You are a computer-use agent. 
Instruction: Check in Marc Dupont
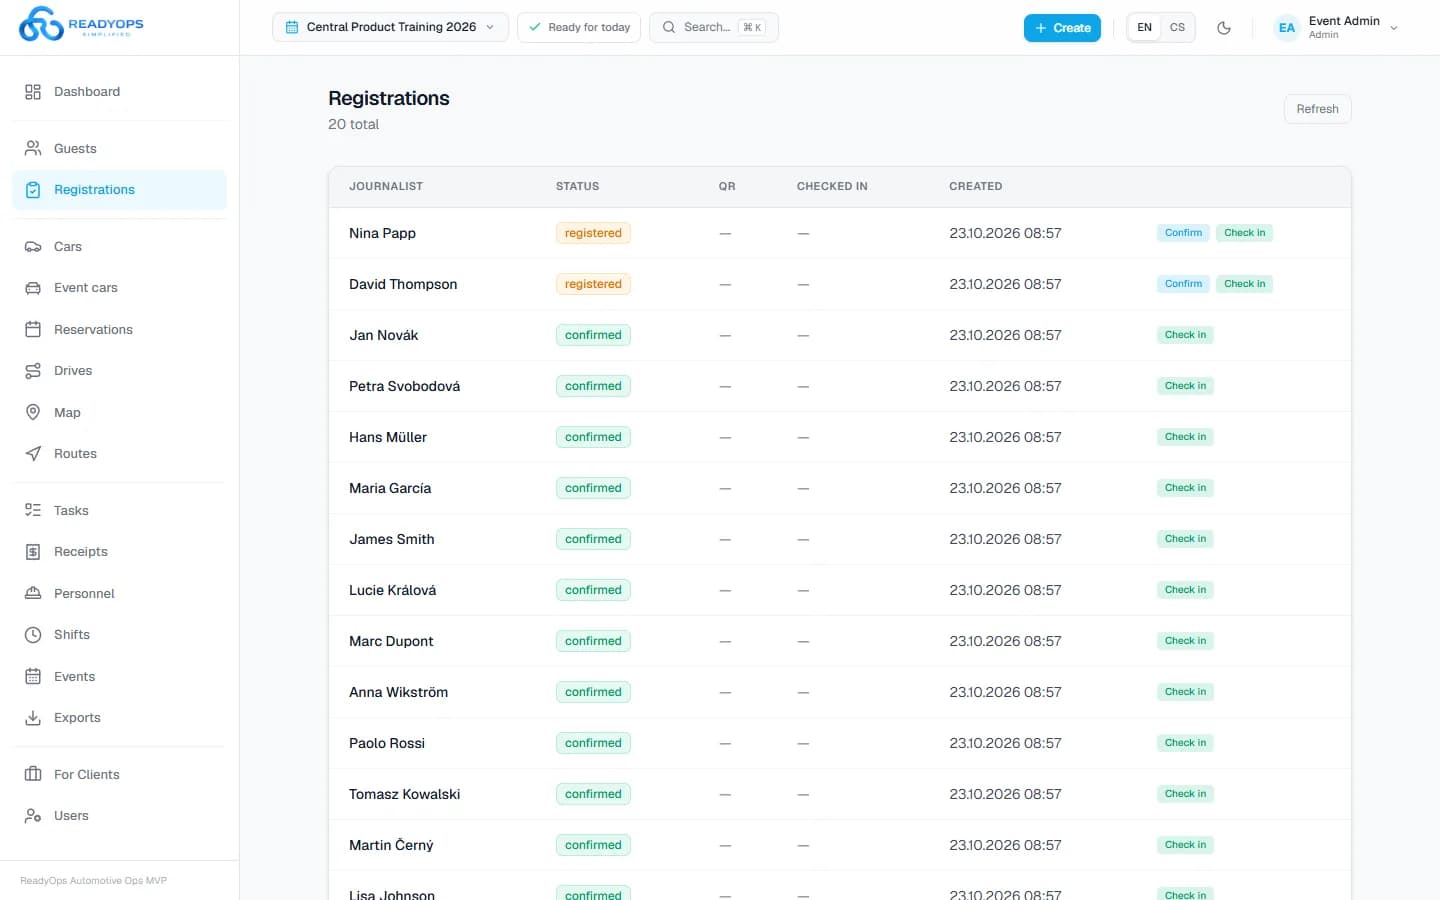click(1185, 641)
